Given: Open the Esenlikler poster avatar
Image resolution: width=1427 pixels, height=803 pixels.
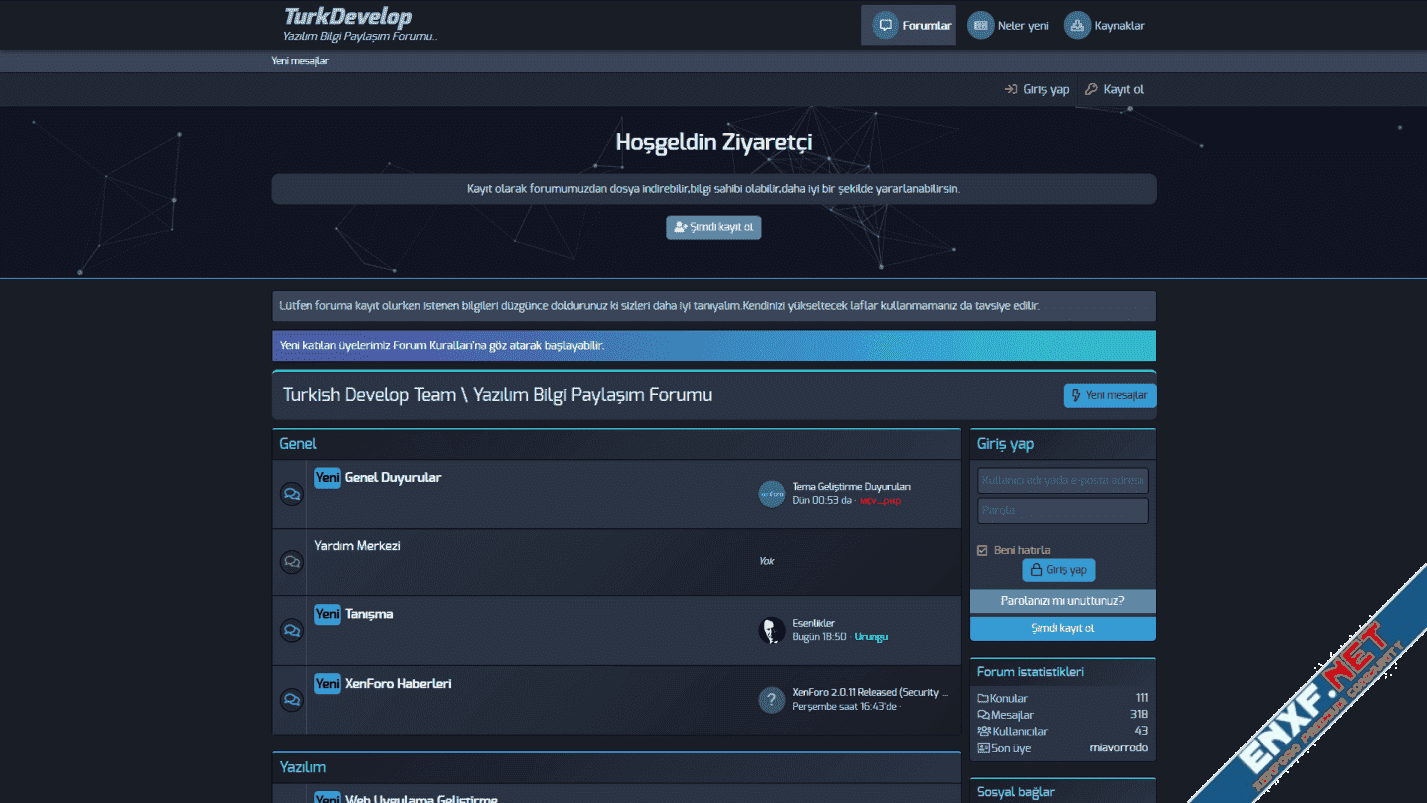Looking at the screenshot, I should point(771,630).
